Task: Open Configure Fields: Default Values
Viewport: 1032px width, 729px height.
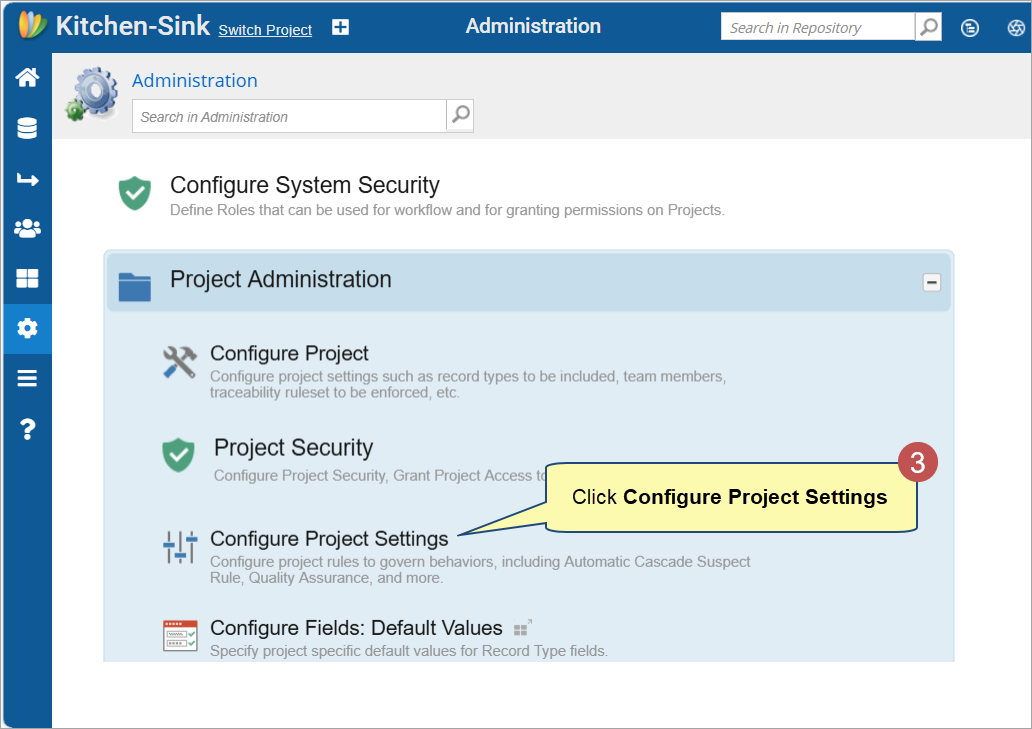Action: coord(356,628)
